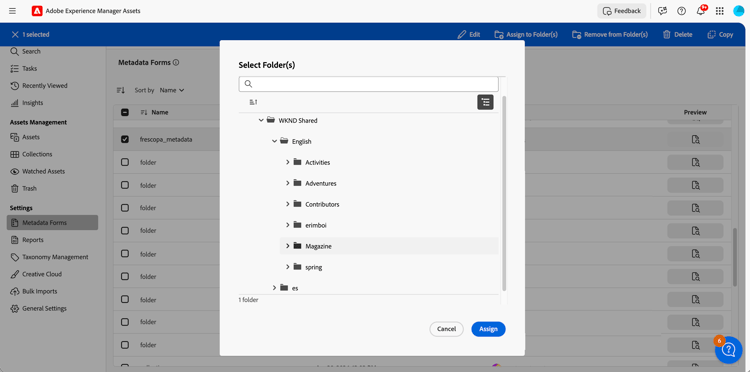Open the user profile avatar
The height and width of the screenshot is (372, 750).
click(738, 11)
